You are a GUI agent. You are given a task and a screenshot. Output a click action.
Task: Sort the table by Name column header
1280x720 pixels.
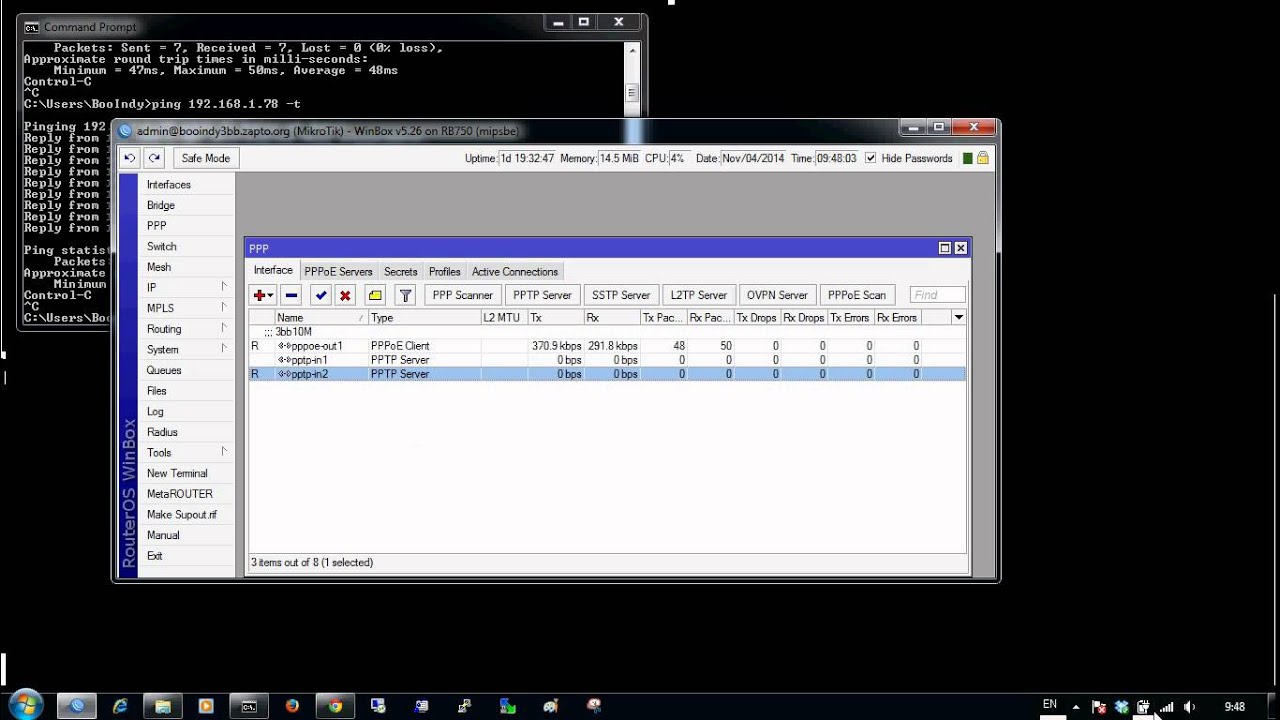pyautogui.click(x=321, y=317)
